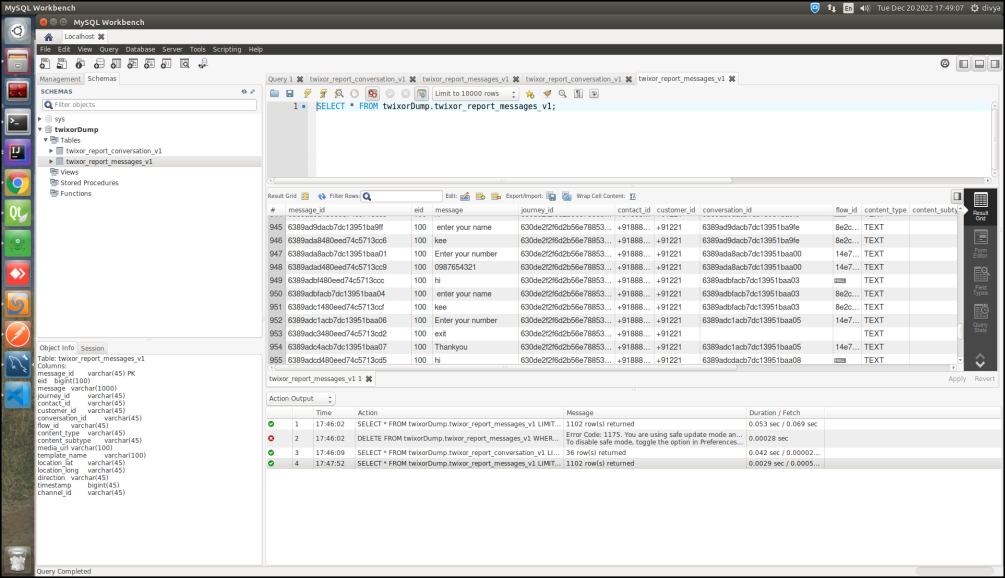Viewport: 1005px width, 578px height.
Task: Save the SQL script to file
Action: coord(290,94)
